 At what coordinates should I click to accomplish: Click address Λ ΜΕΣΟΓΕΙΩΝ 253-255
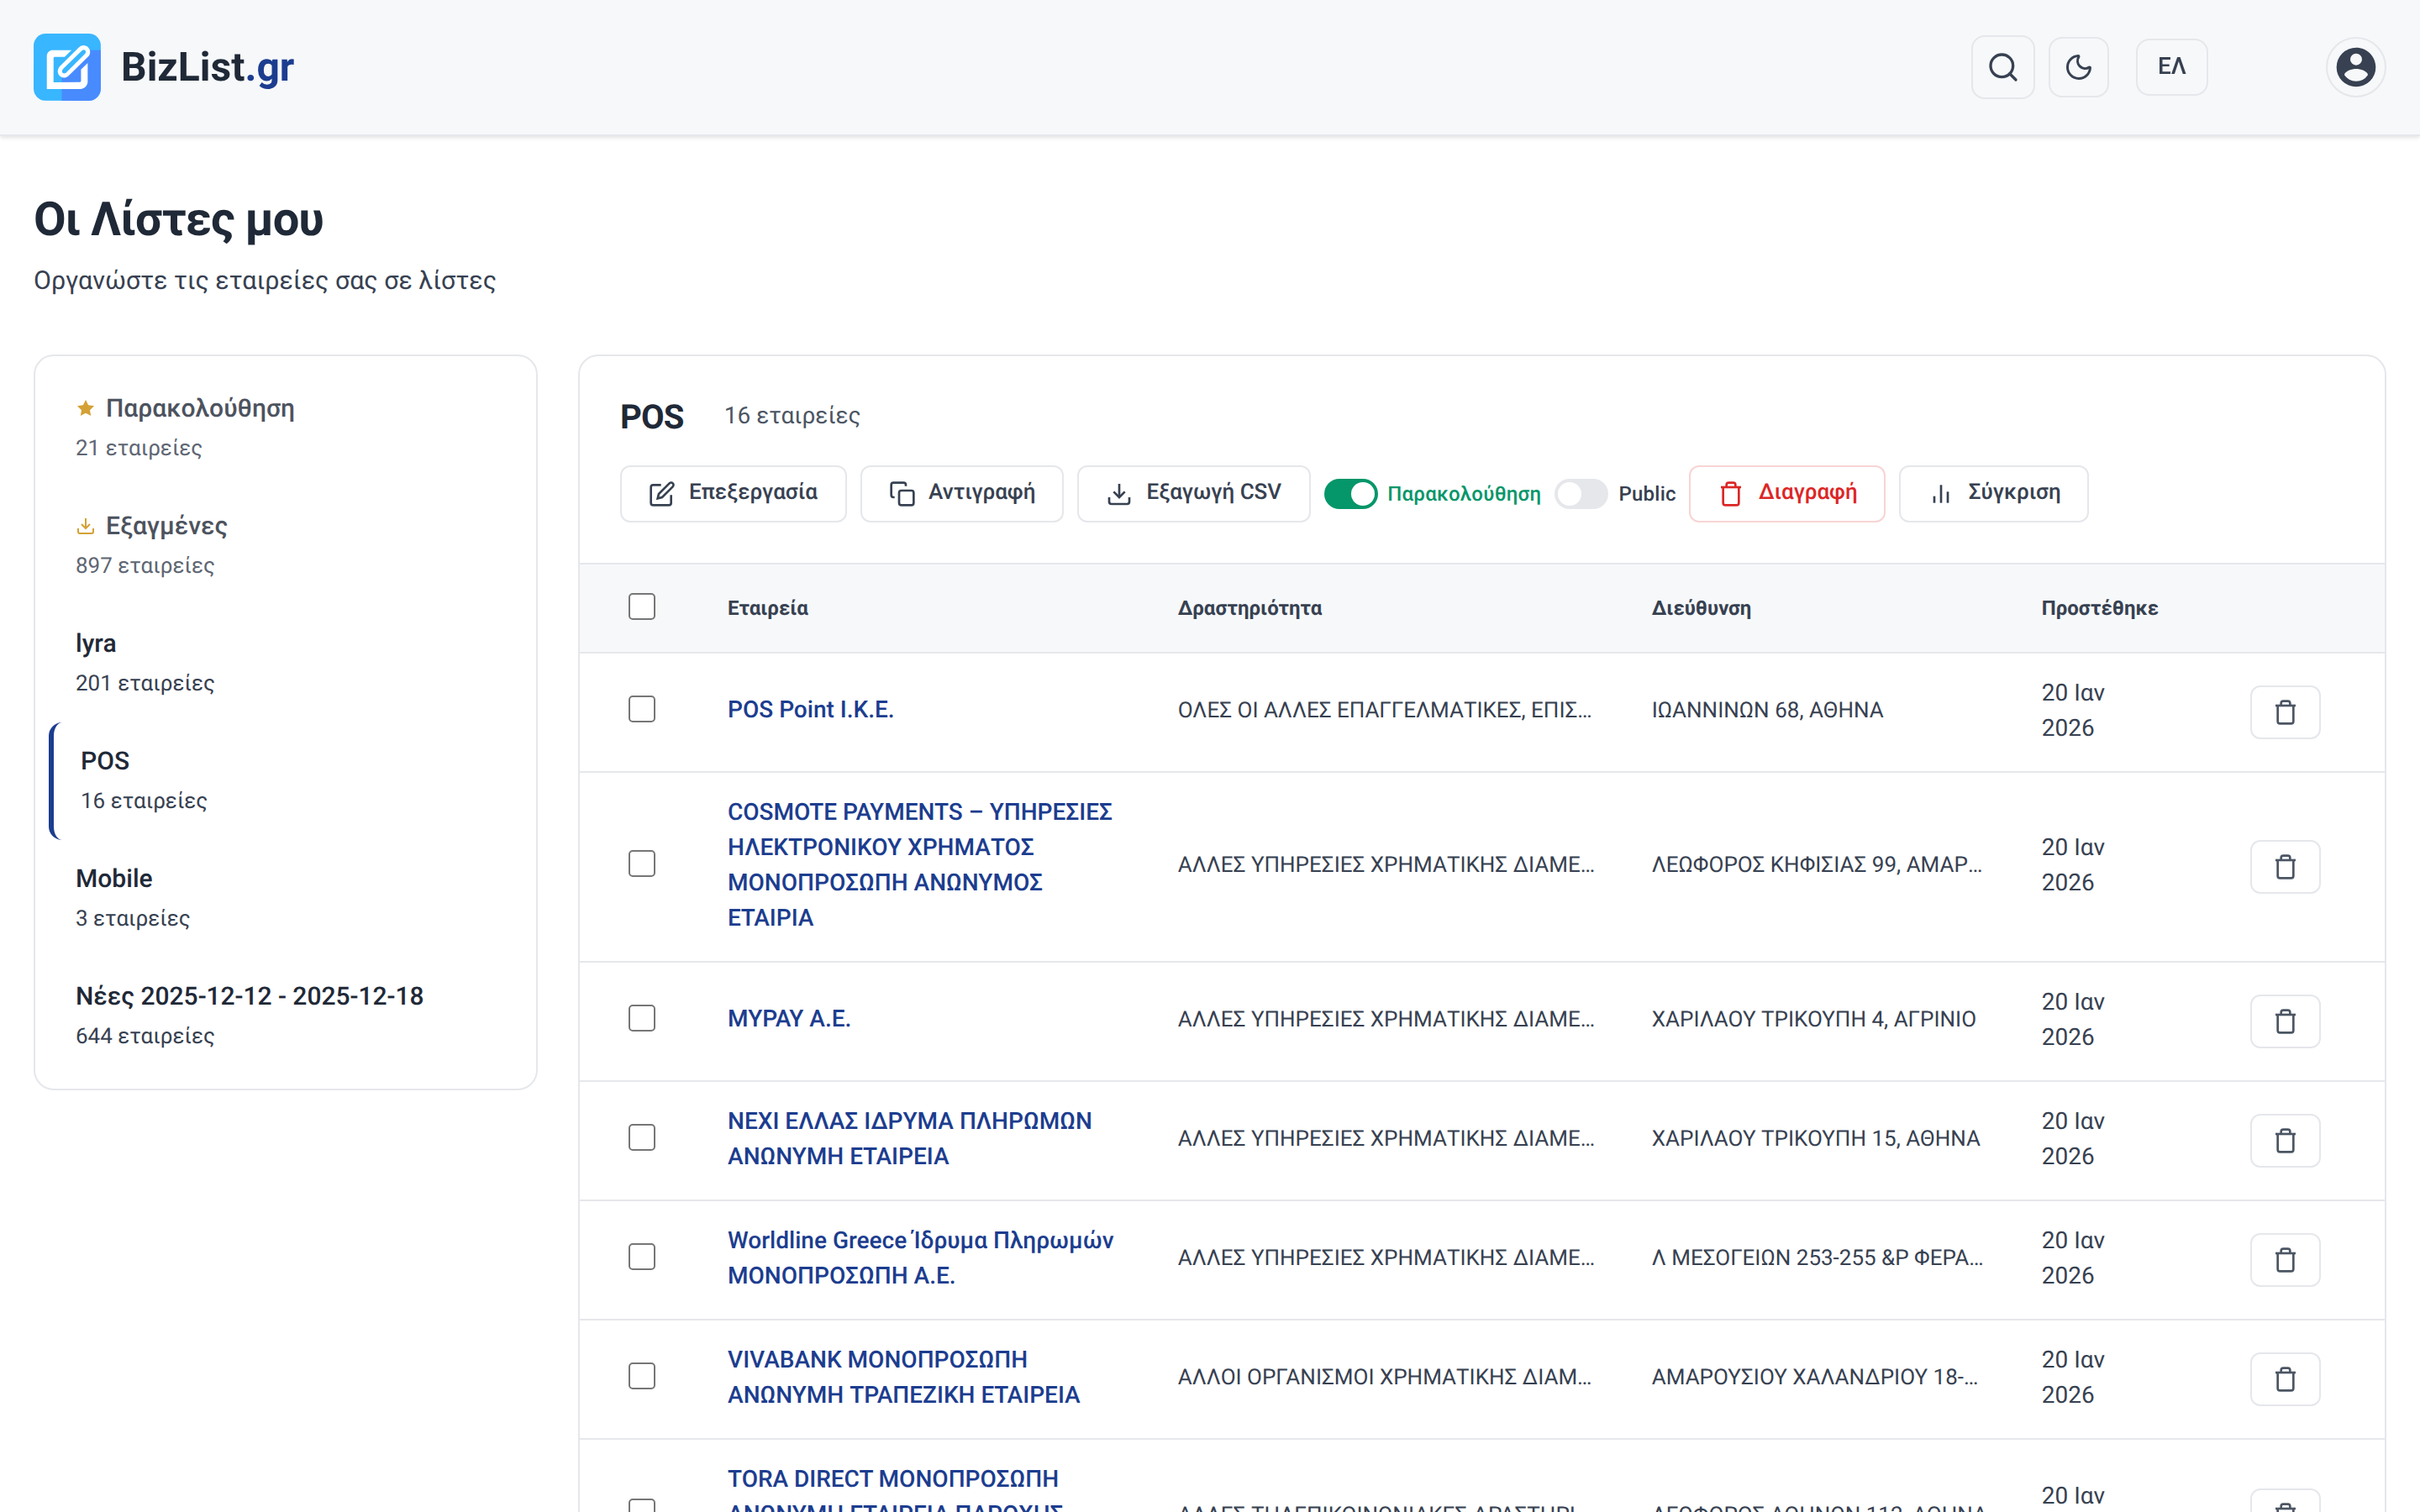(1817, 1257)
